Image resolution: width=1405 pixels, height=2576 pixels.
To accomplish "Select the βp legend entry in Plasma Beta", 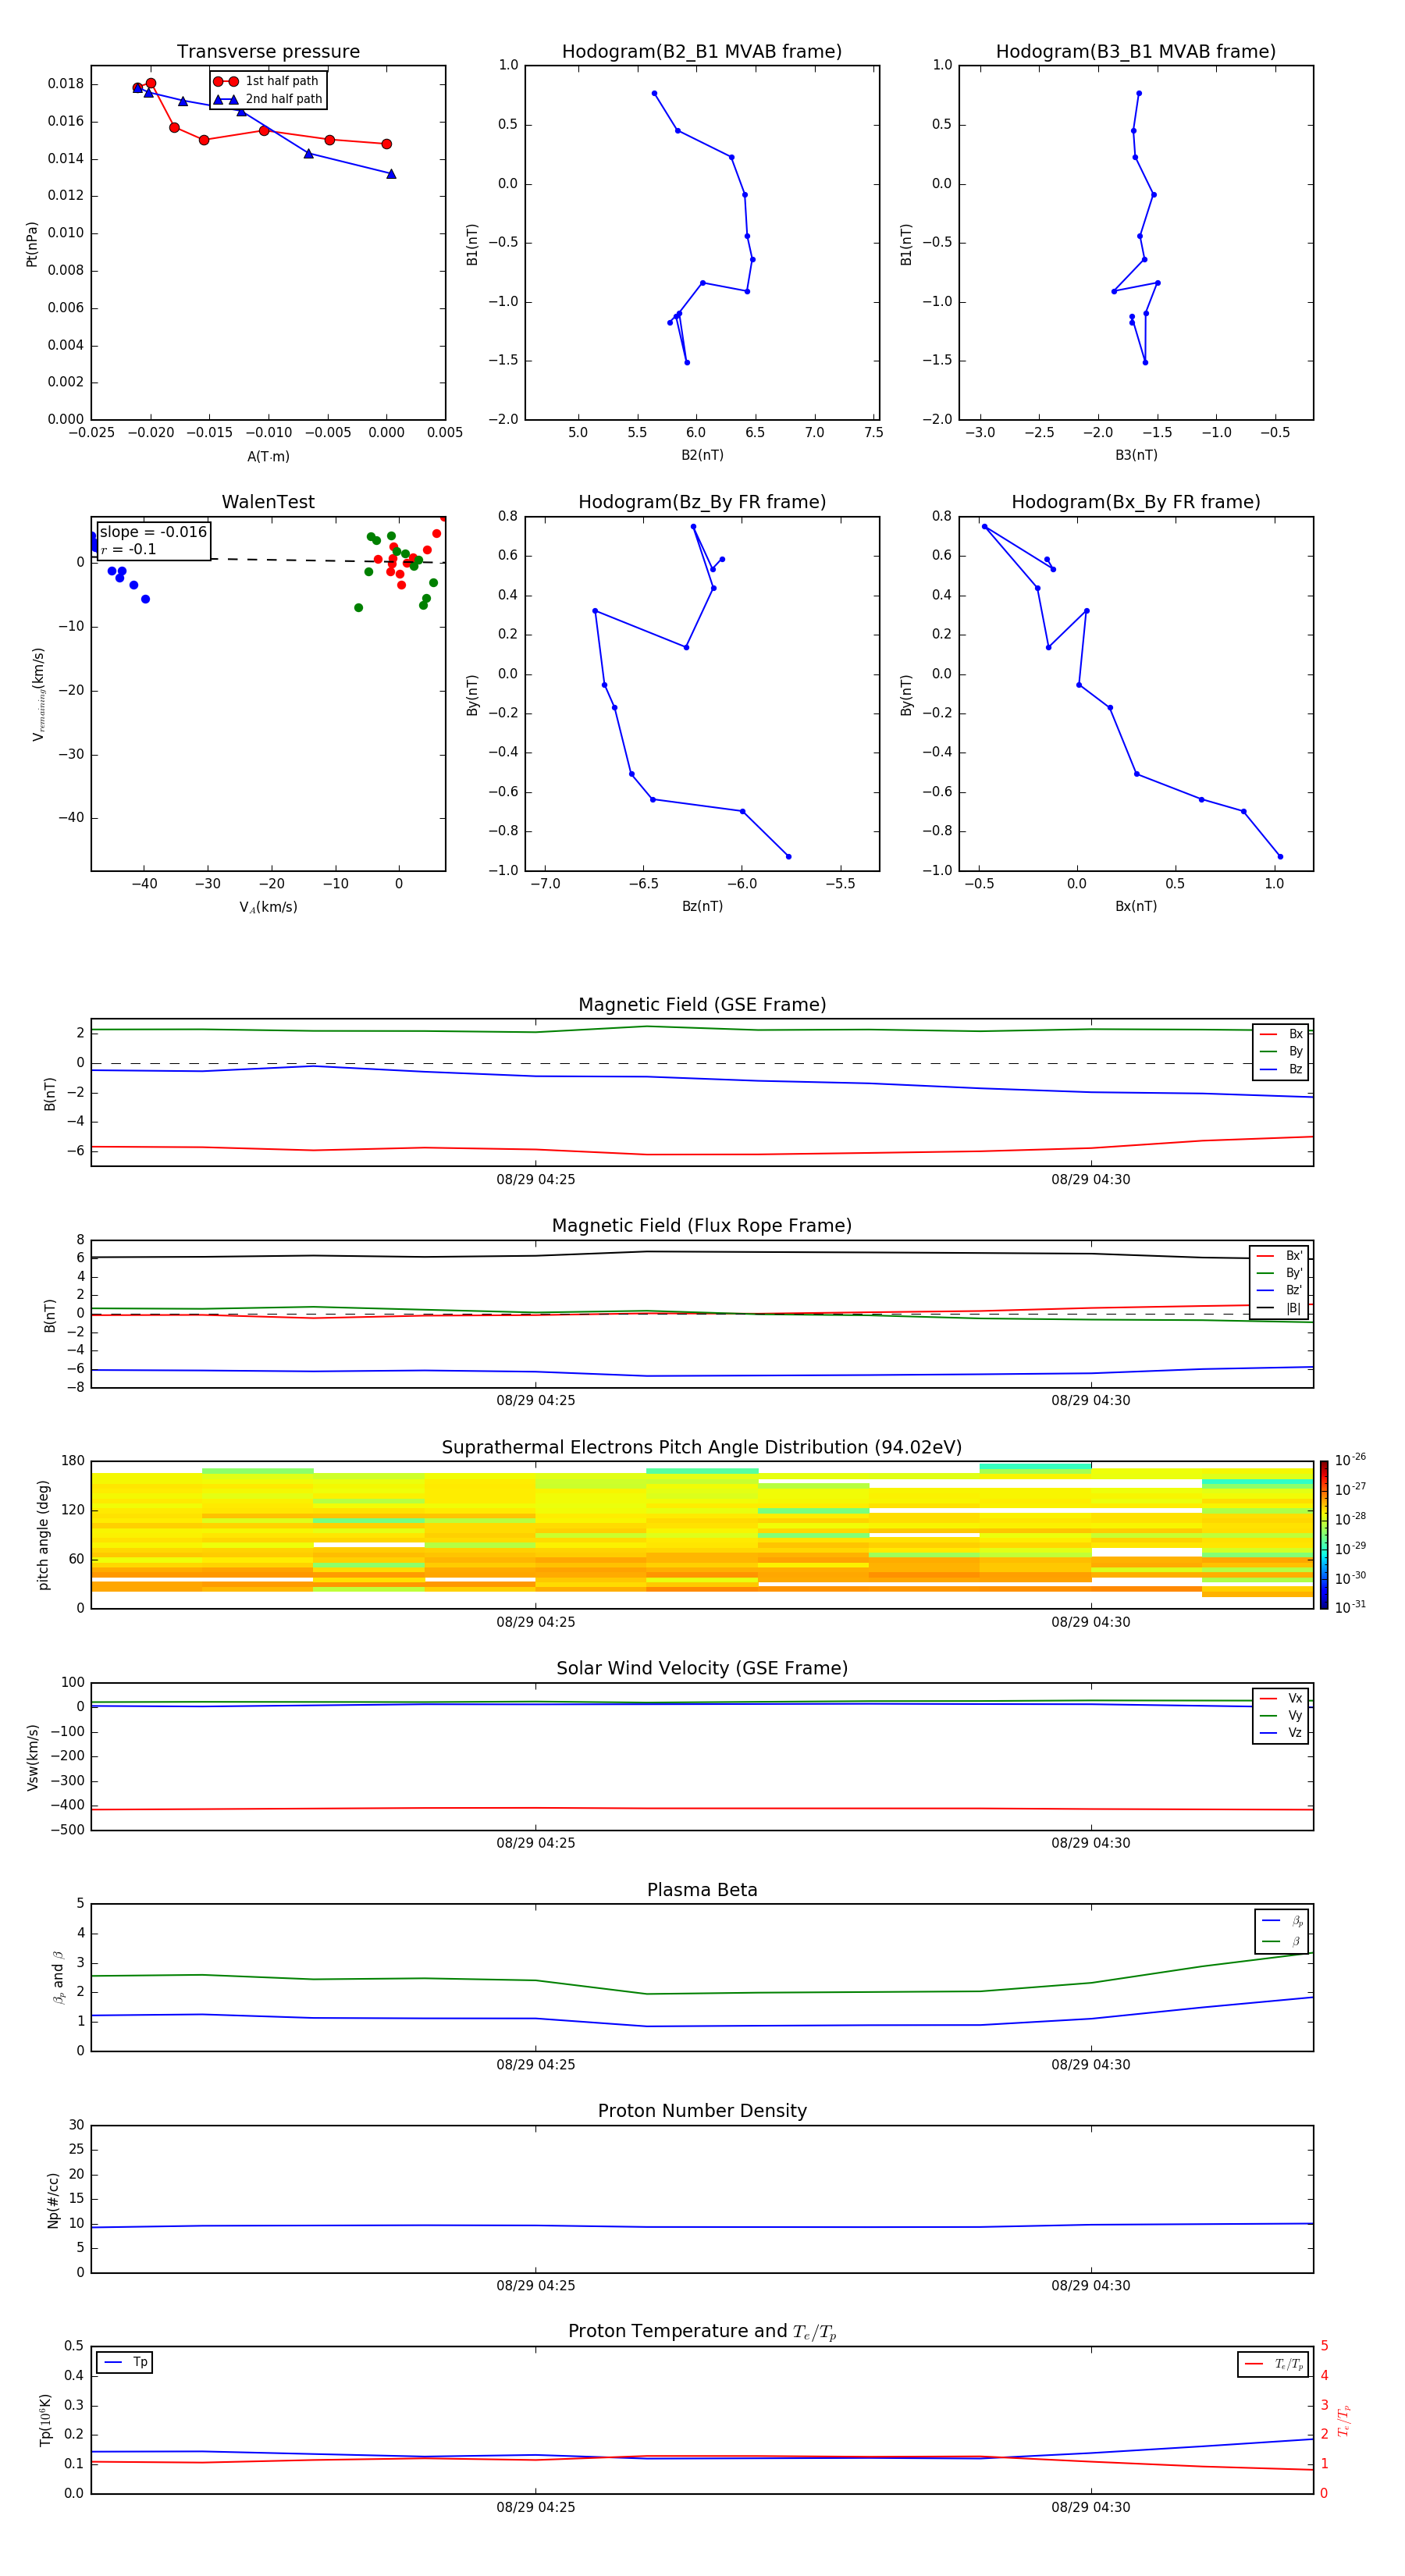I will [1282, 1921].
